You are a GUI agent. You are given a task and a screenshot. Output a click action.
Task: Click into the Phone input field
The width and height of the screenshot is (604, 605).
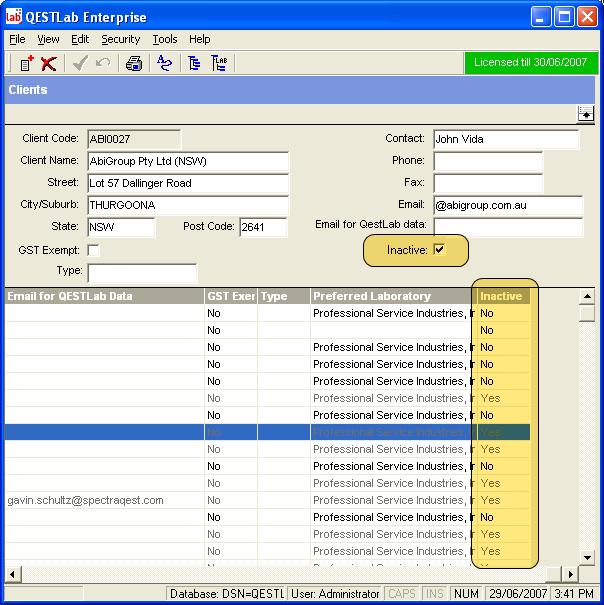coord(488,161)
